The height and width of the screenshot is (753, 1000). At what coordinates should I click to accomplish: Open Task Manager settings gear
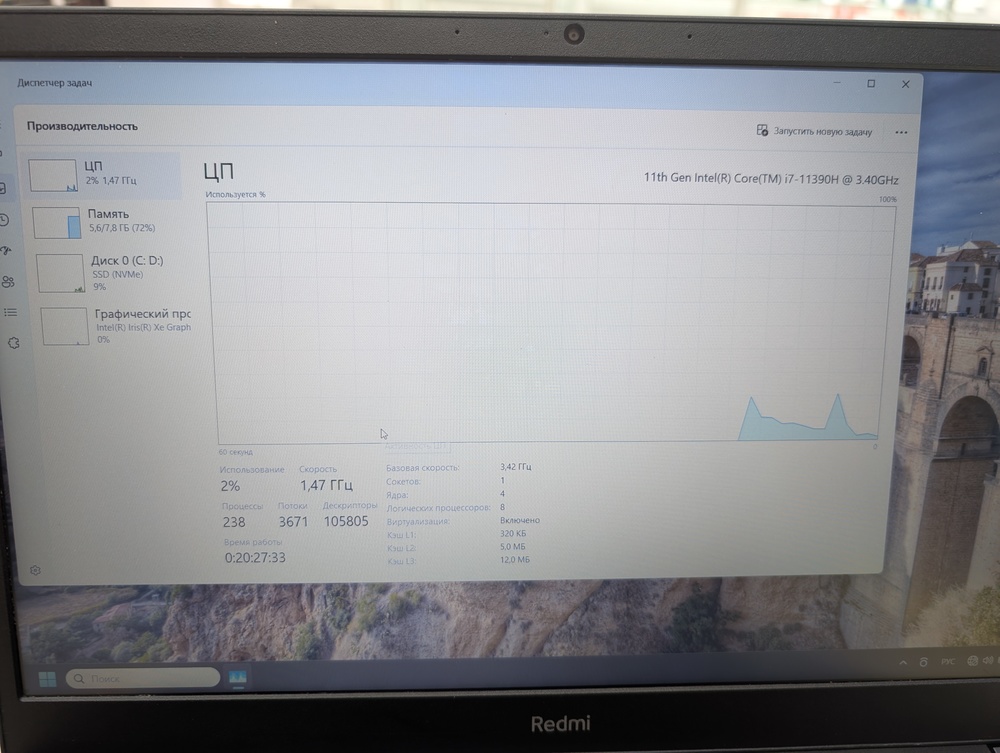pyautogui.click(x=36, y=570)
